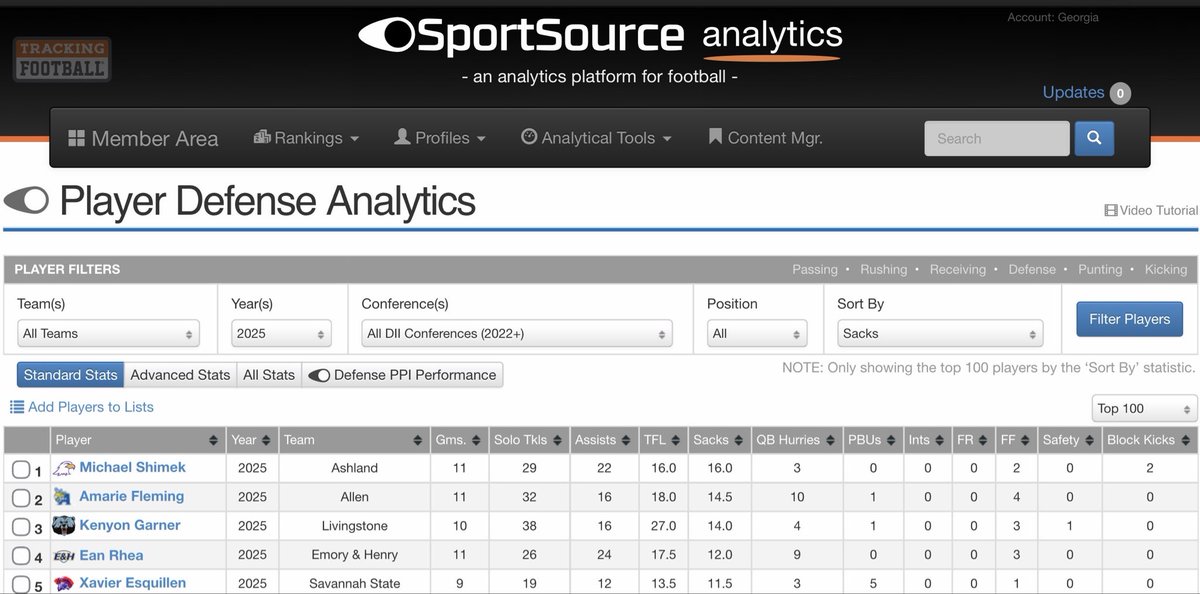Open the Position dropdown
Viewport: 1200px width, 594px height.
tap(756, 334)
